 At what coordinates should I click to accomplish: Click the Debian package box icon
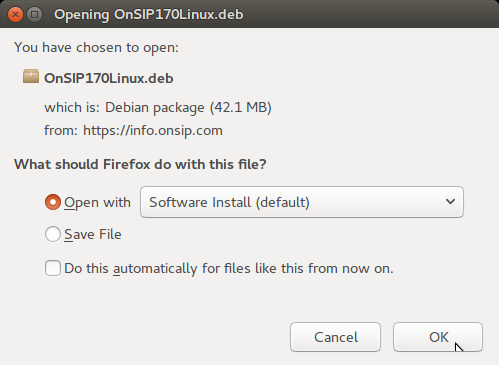click(31, 76)
